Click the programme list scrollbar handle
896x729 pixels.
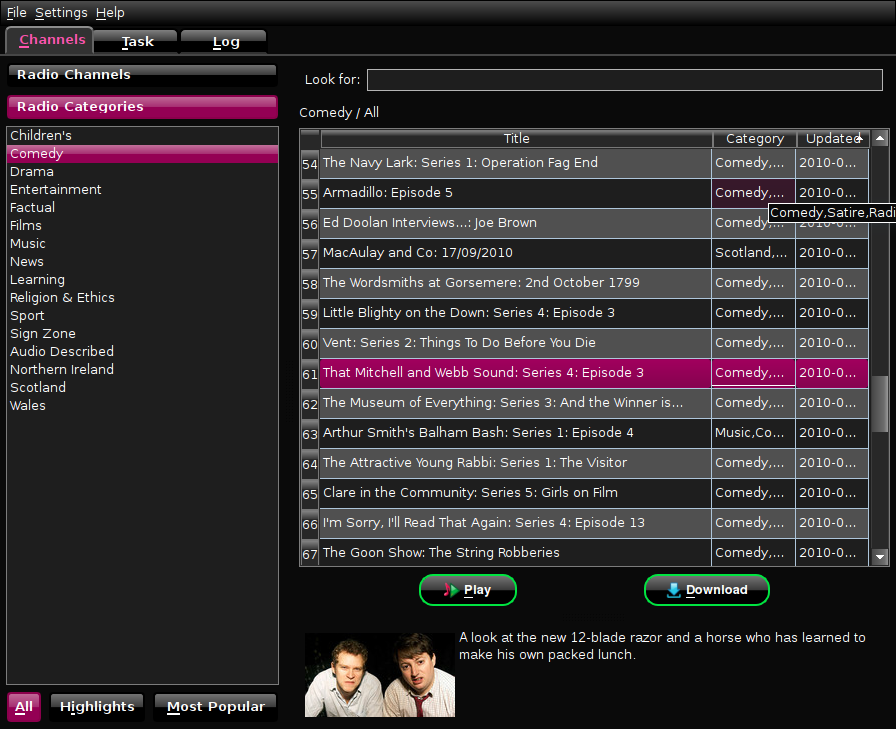click(880, 403)
